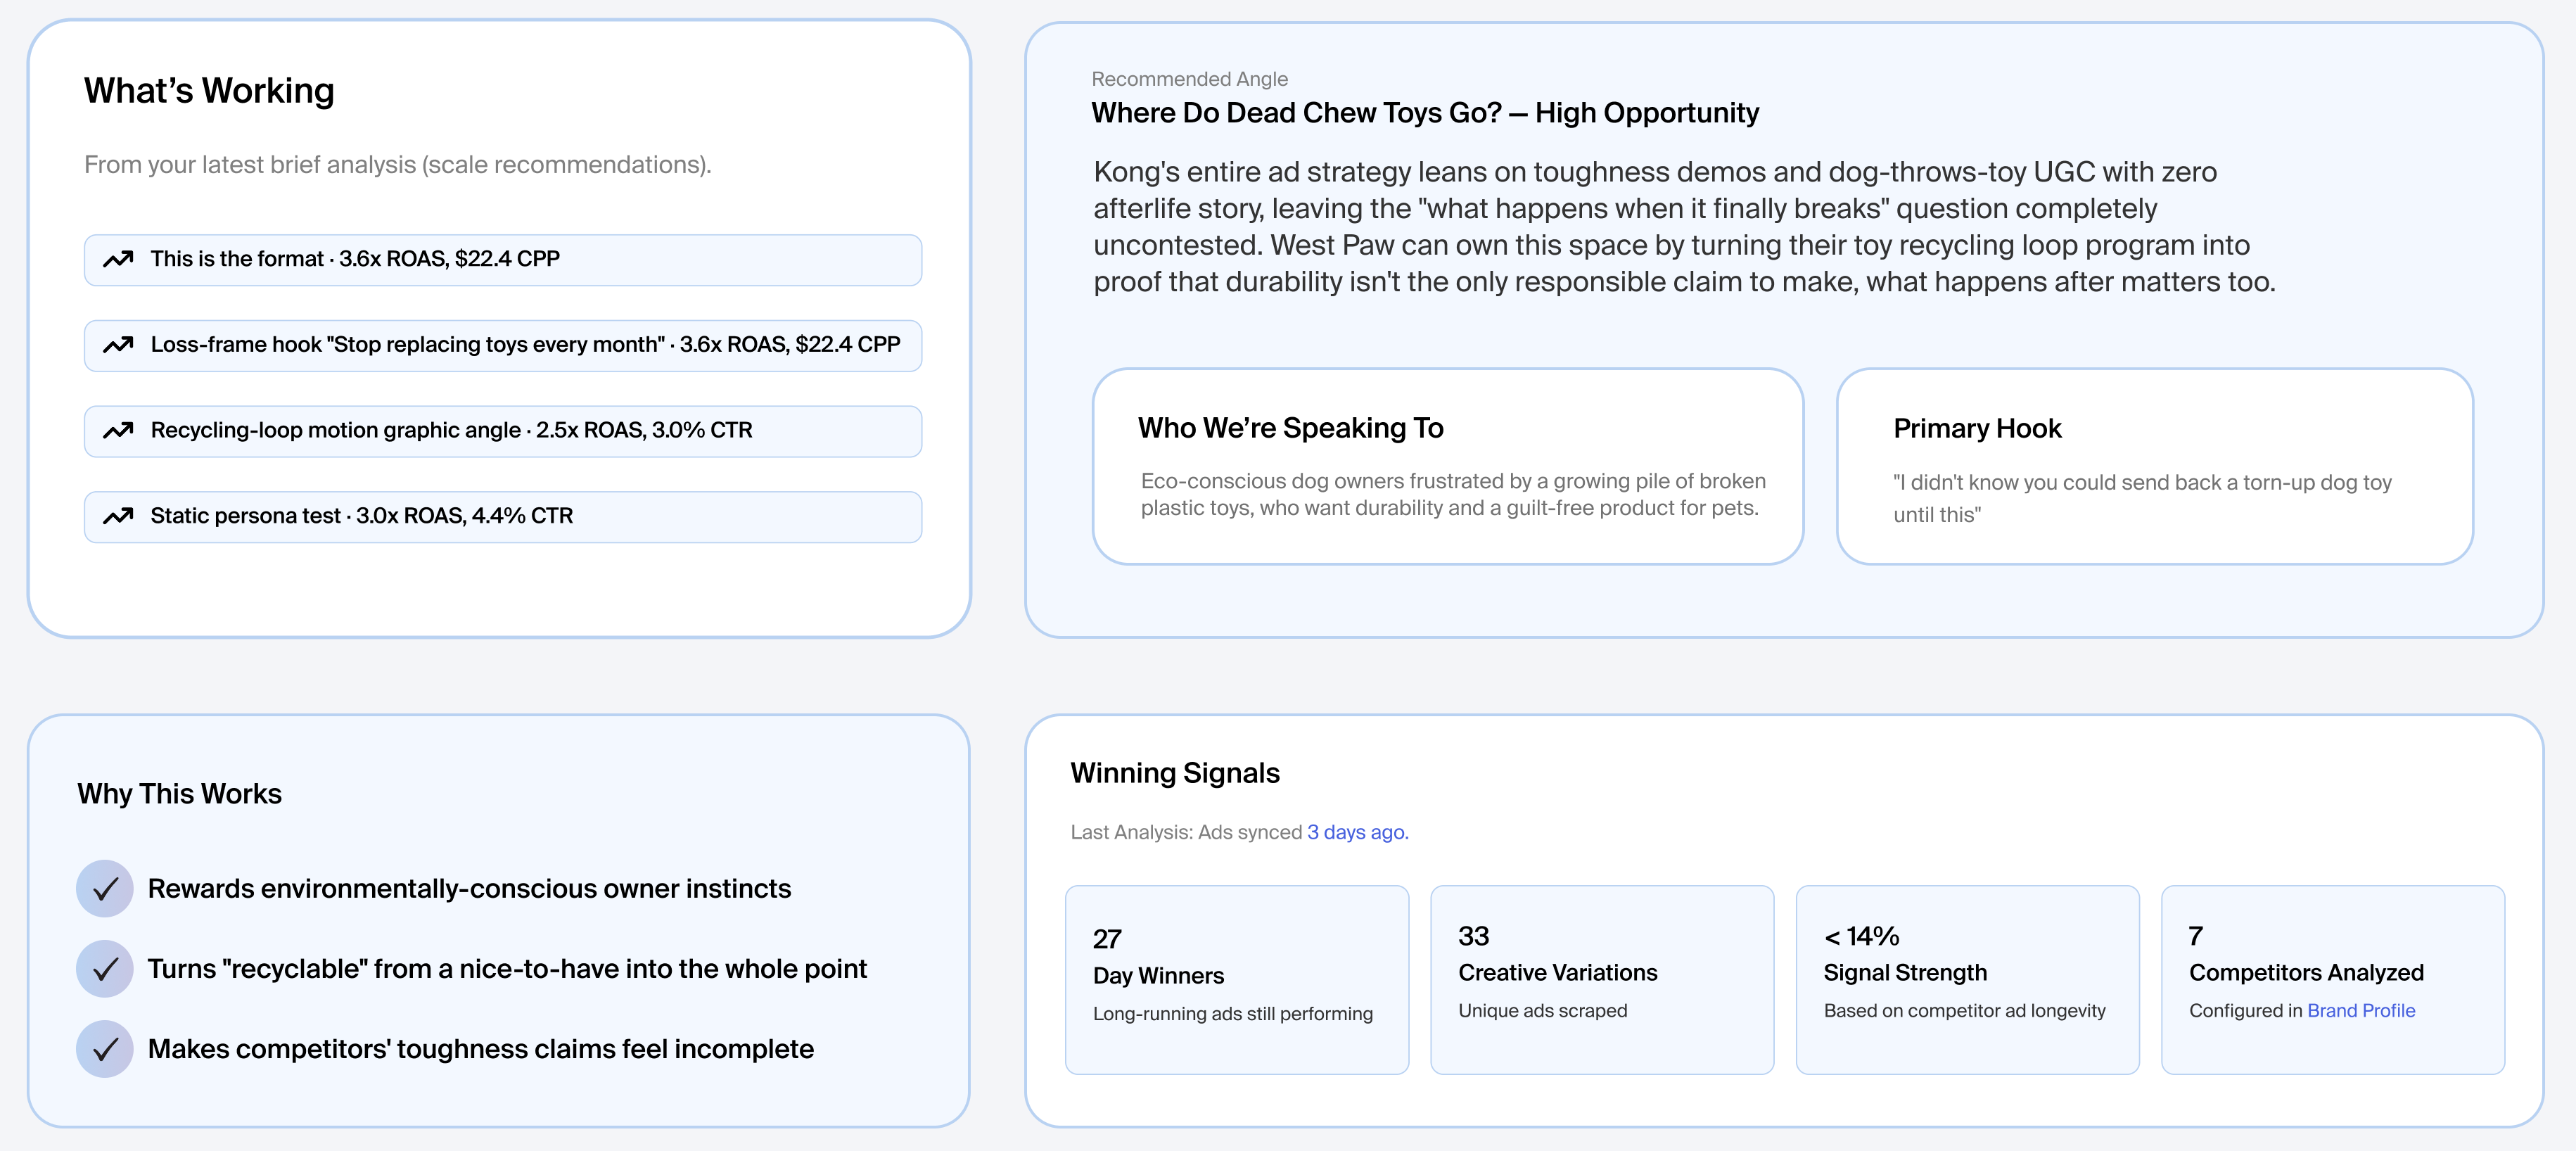The image size is (2576, 1151).
Task: Click the Winning Signals heading
Action: tap(1175, 773)
